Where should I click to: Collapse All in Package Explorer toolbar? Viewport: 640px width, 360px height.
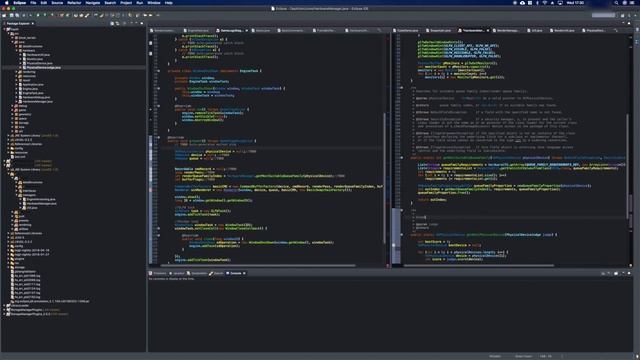112,24
